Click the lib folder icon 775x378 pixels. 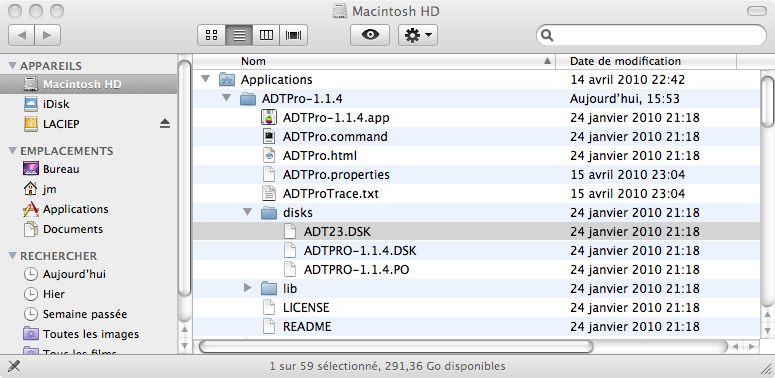pos(268,288)
